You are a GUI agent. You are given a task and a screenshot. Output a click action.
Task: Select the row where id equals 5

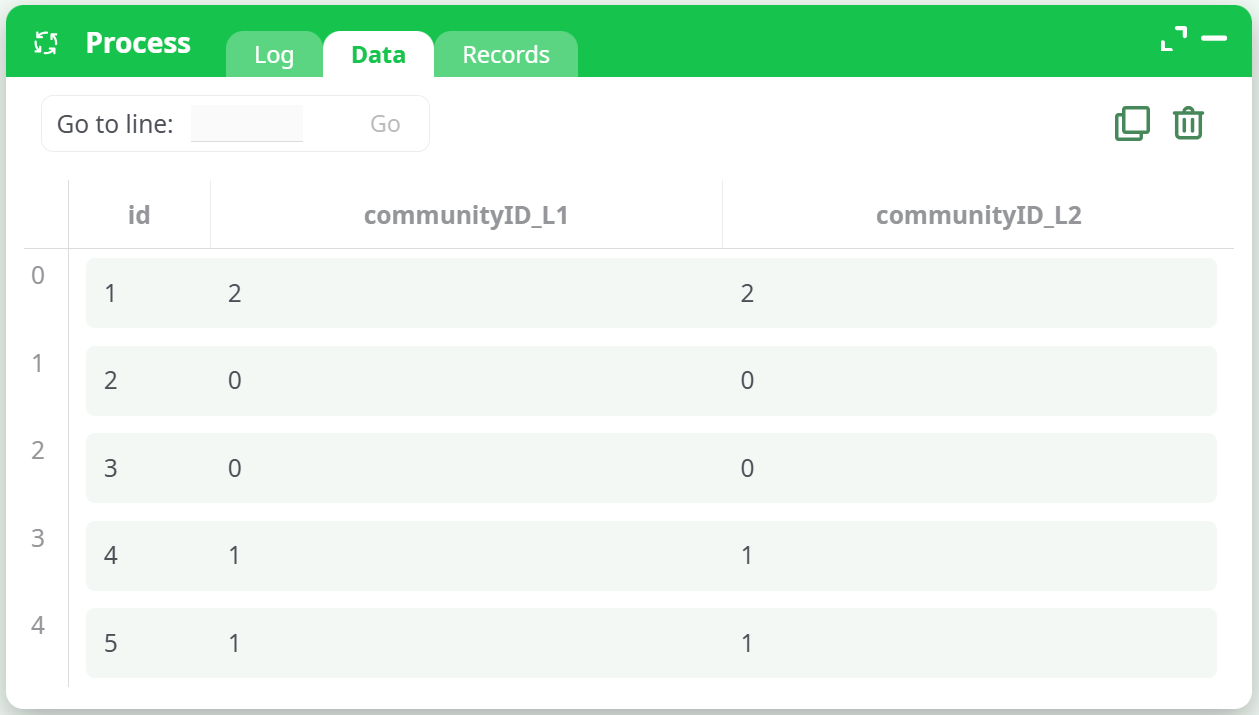click(x=650, y=643)
